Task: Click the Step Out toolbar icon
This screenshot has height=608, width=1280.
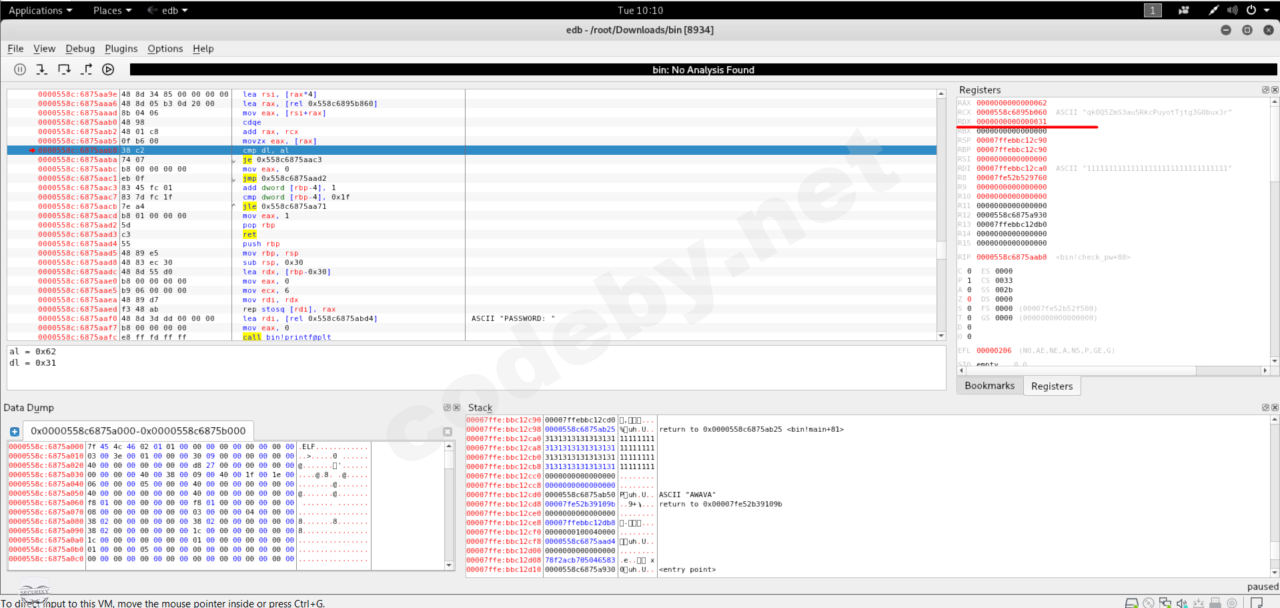Action: [x=86, y=69]
